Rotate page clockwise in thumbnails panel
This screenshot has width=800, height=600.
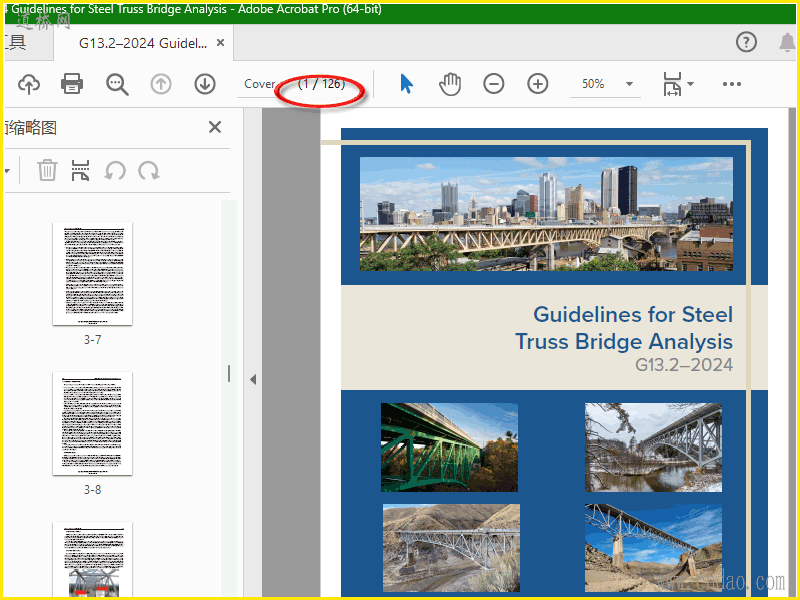149,170
